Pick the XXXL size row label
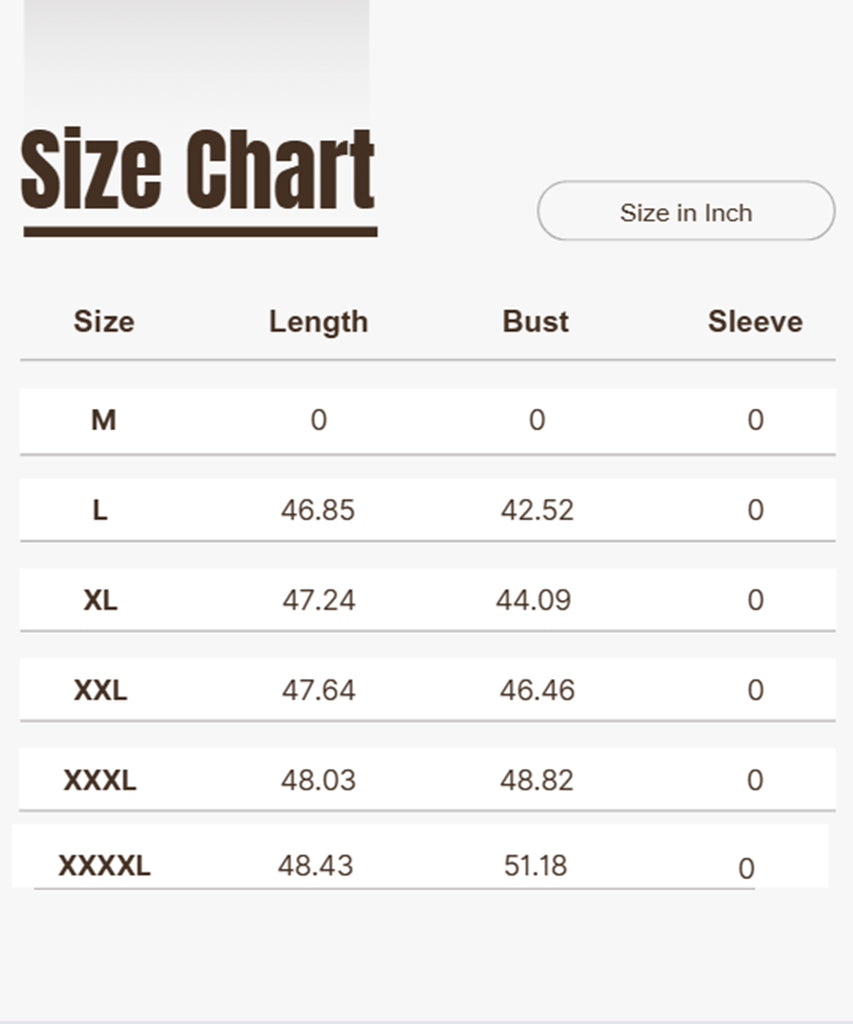The width and height of the screenshot is (853, 1024). 100,780
